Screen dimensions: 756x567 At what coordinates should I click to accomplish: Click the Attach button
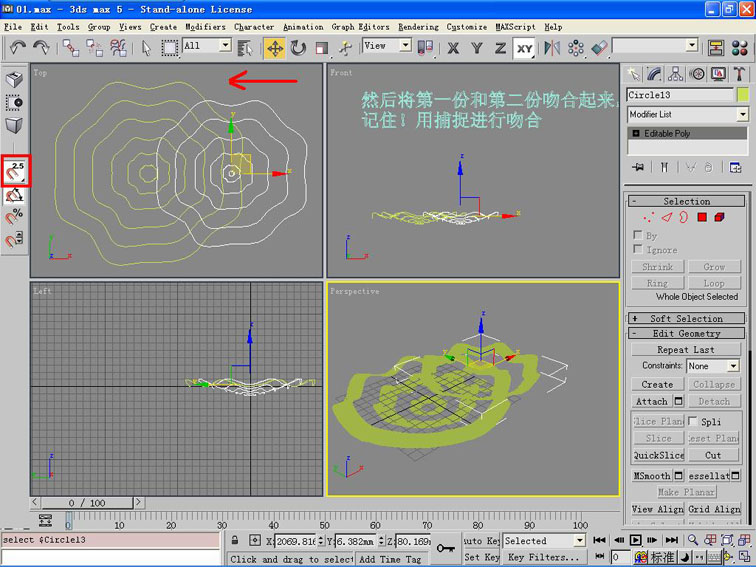(x=652, y=401)
